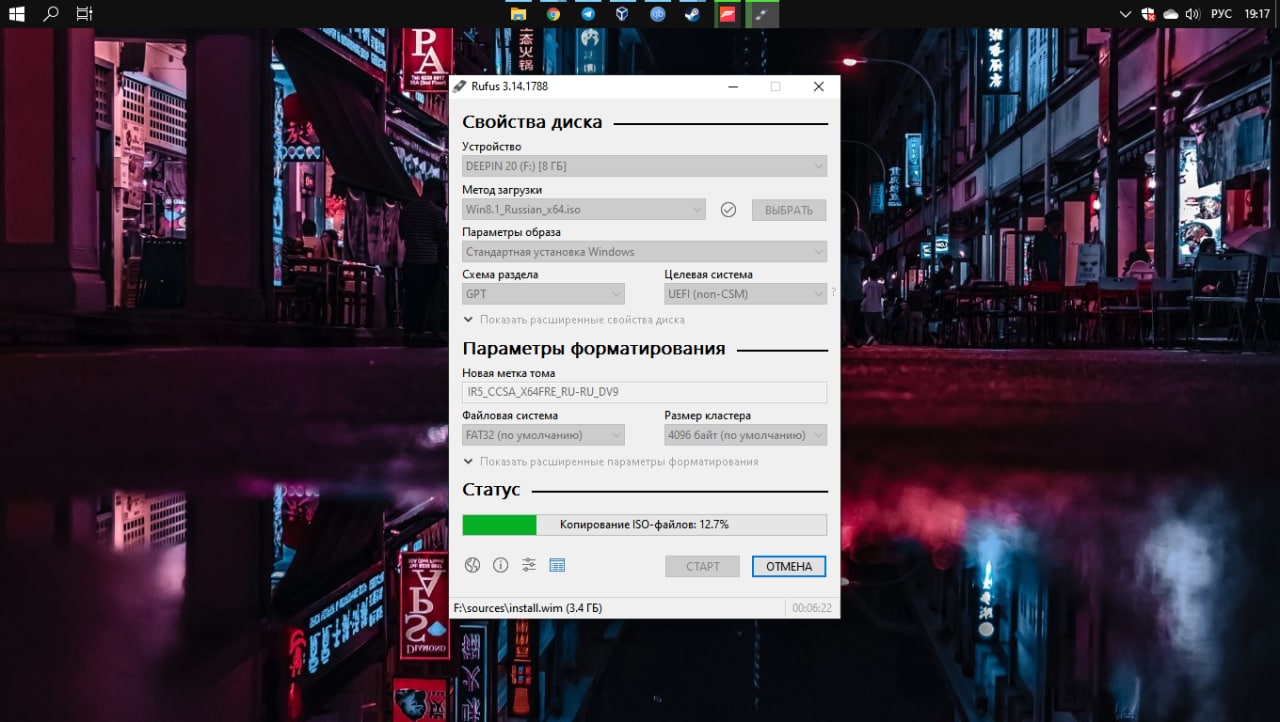Close the Rufus window
Viewport: 1280px width, 722px height.
tap(819, 87)
